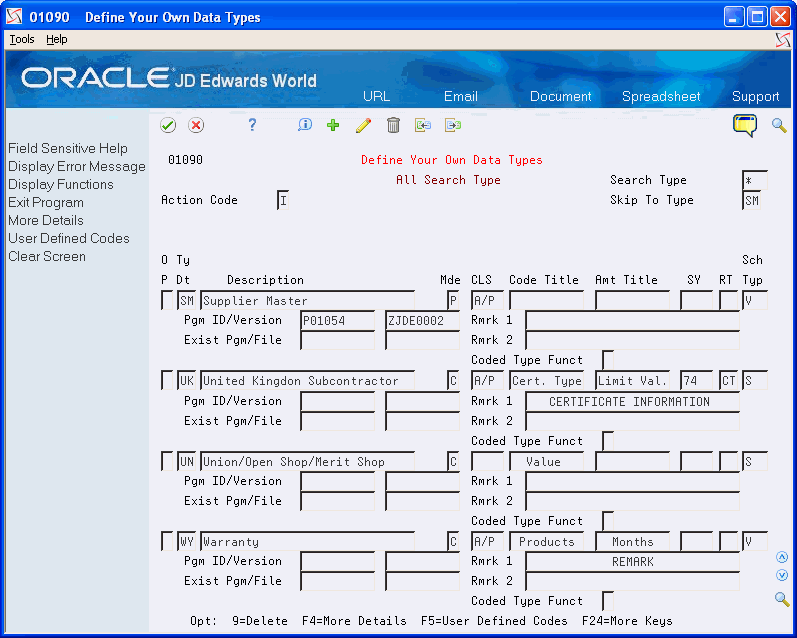This screenshot has height=638, width=797.
Task: Click the CLS A/P field of Warranty row
Action: click(x=487, y=541)
